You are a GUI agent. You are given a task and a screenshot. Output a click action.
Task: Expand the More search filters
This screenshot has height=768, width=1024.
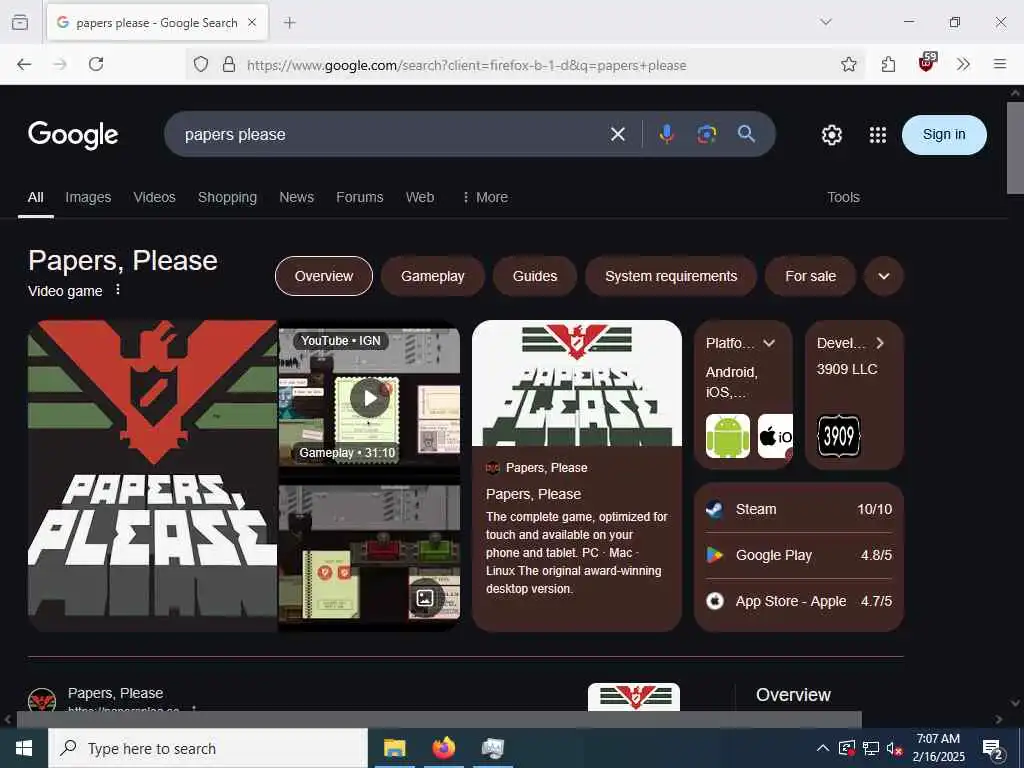click(485, 197)
